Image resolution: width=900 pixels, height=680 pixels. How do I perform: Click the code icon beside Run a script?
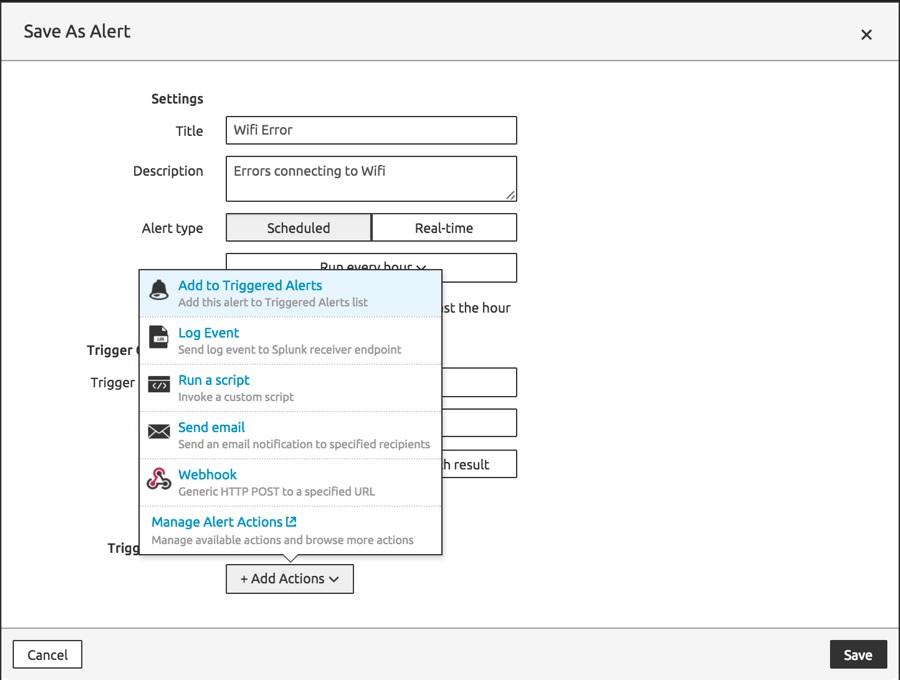tap(157, 384)
